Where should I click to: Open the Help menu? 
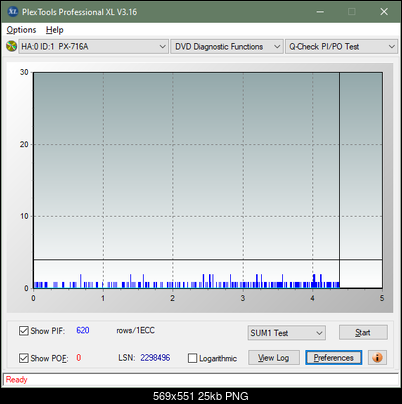click(x=55, y=30)
